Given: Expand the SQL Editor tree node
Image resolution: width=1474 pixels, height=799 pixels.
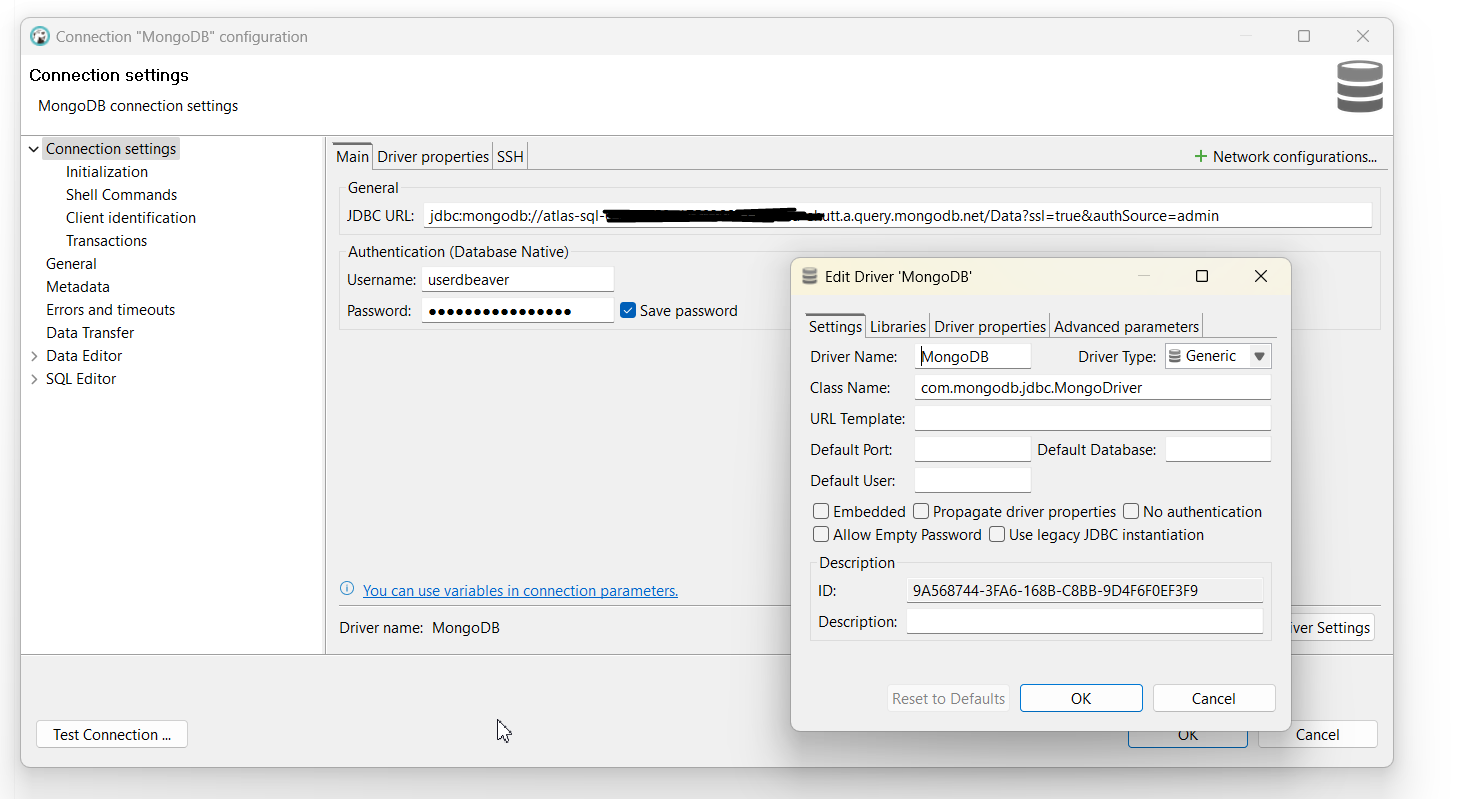Looking at the screenshot, I should click(x=34, y=379).
